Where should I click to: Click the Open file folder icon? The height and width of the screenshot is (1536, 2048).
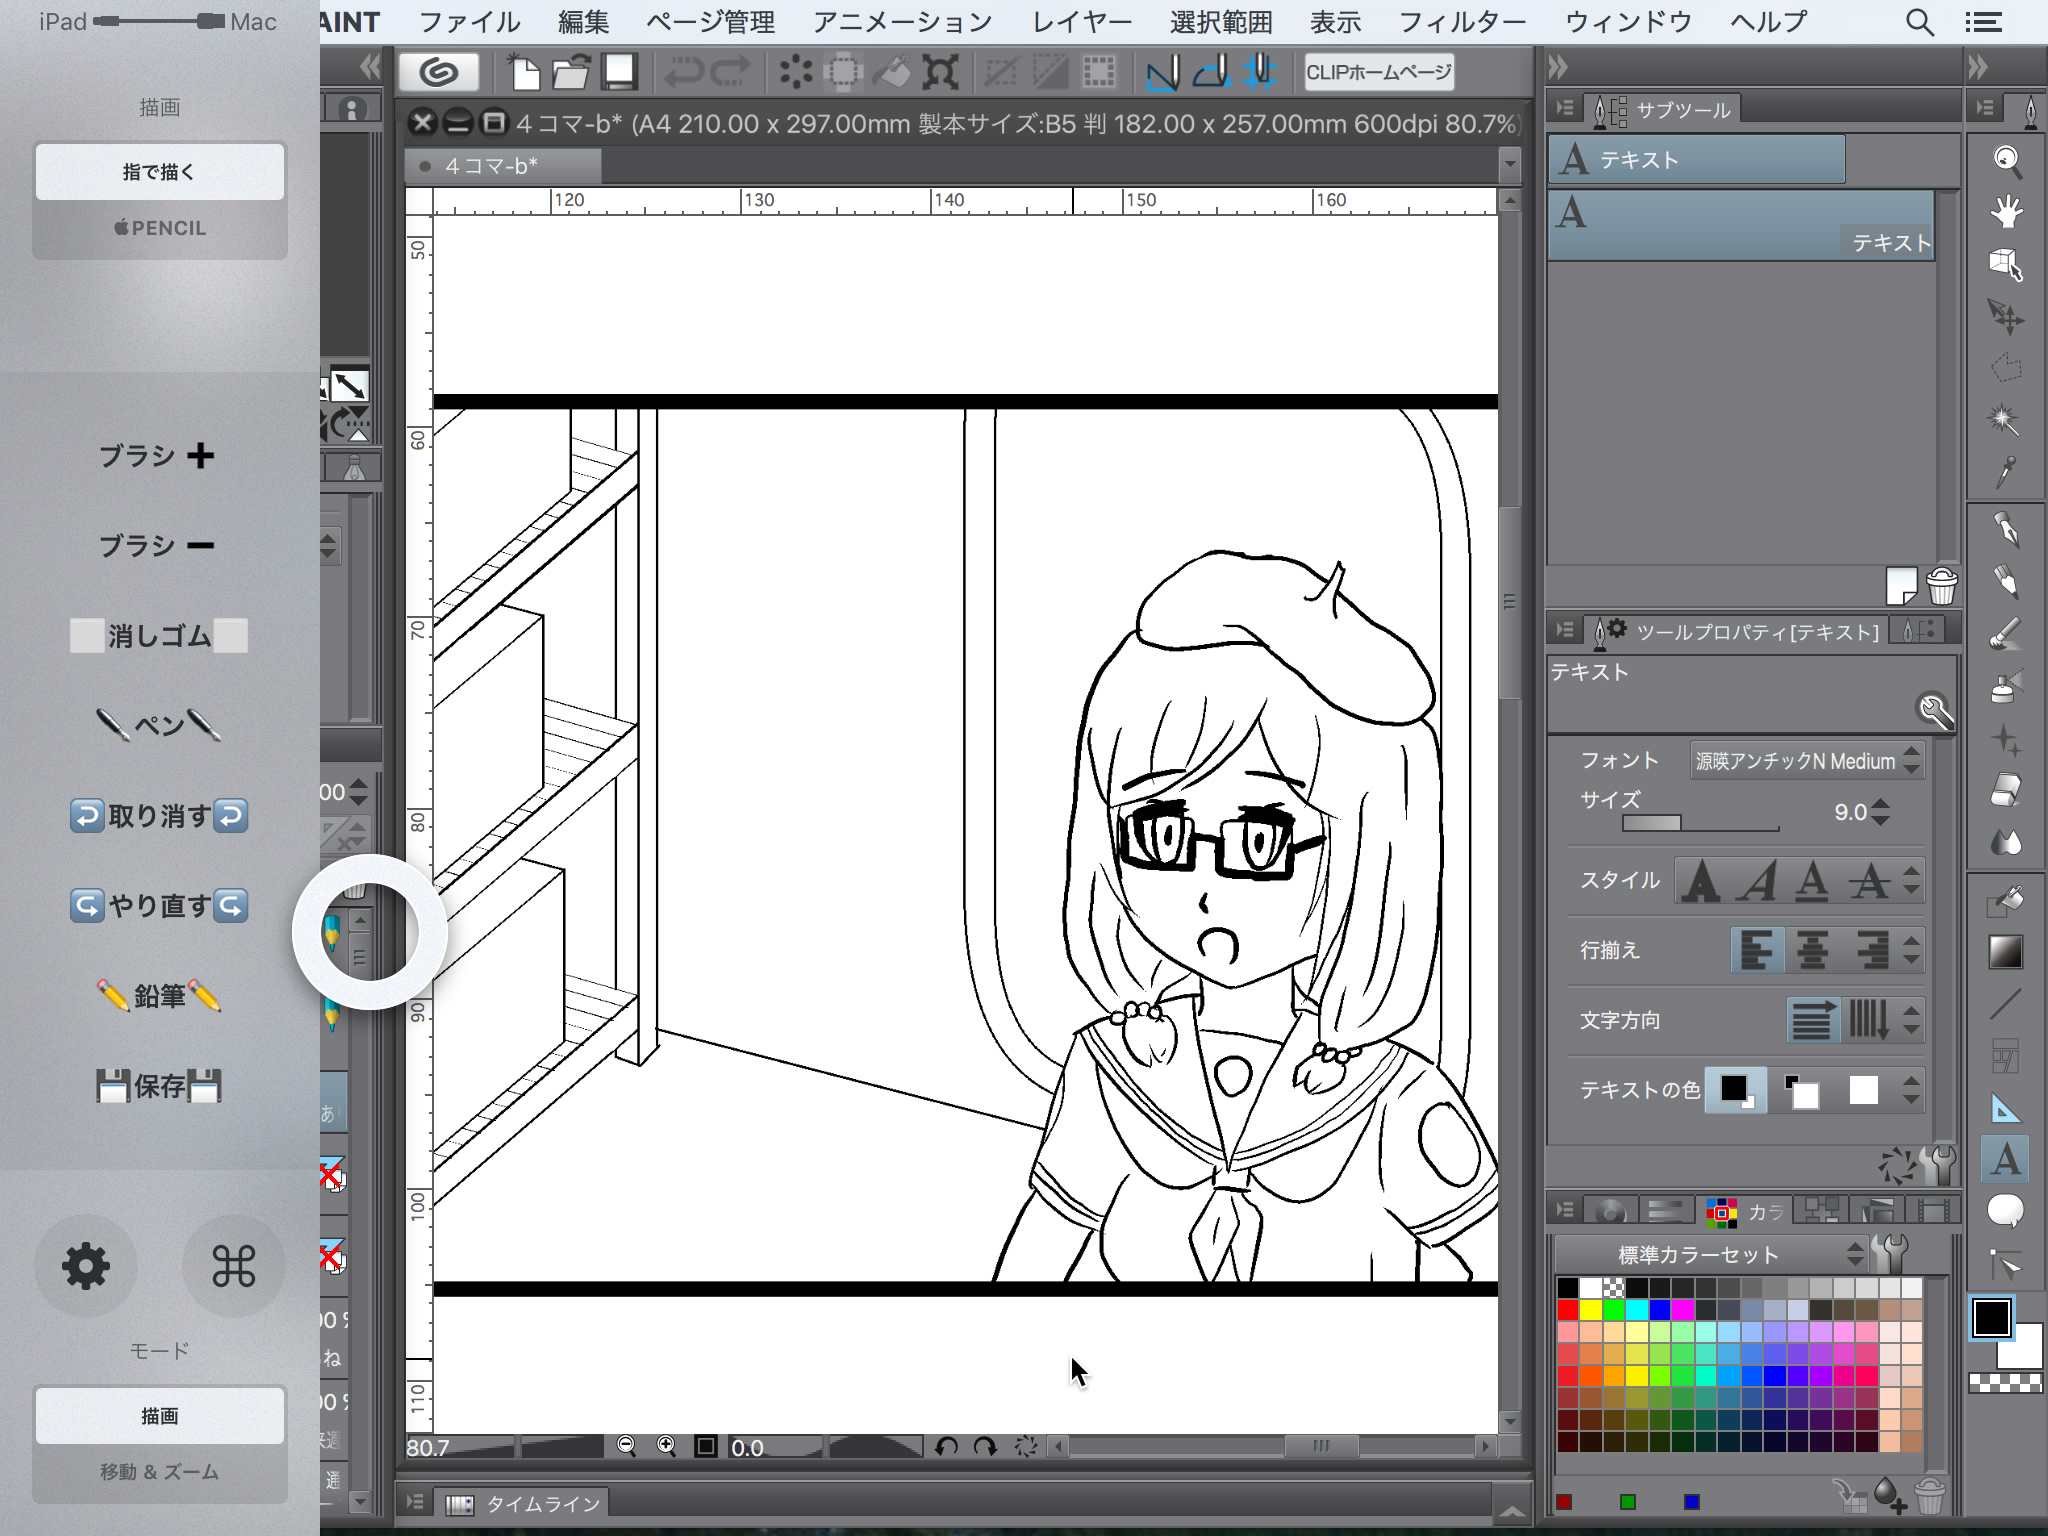(571, 72)
